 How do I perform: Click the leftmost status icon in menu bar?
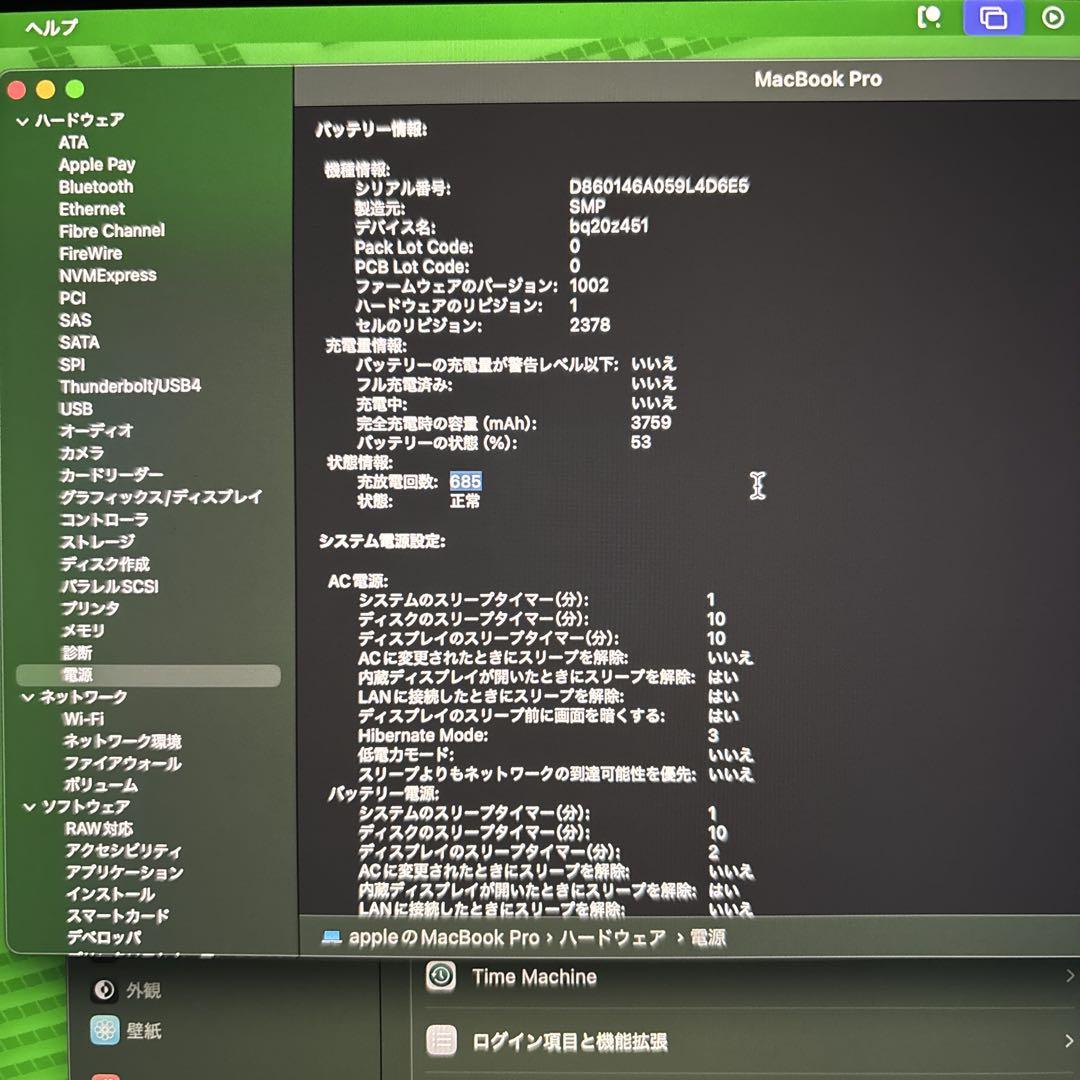click(930, 17)
